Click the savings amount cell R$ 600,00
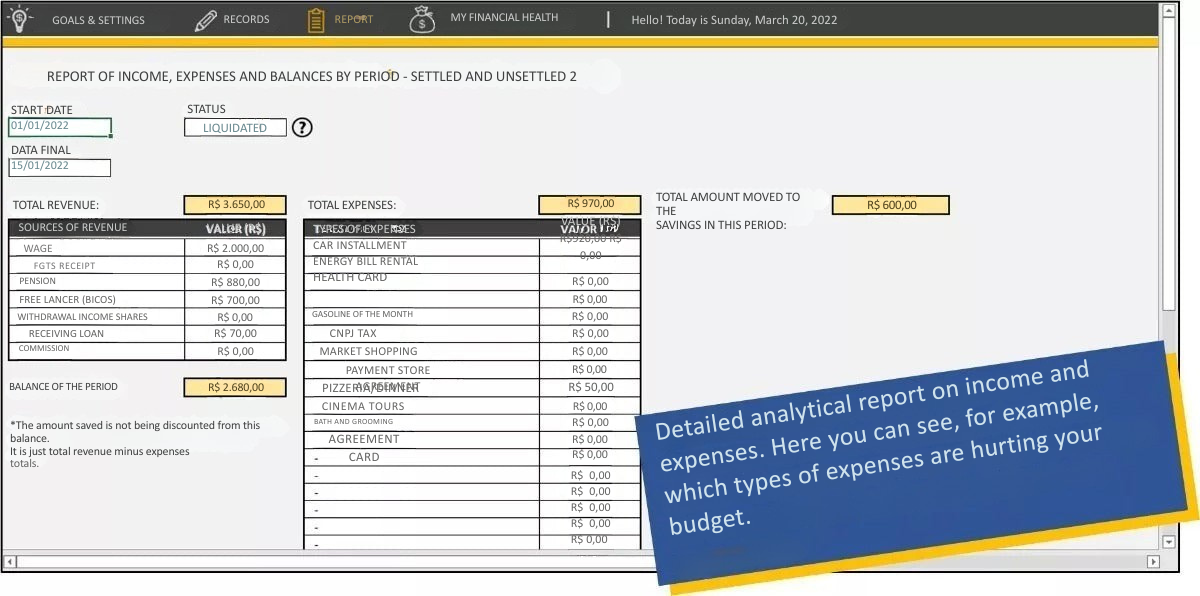Viewport: 1200px width, 596px height. tap(890, 205)
